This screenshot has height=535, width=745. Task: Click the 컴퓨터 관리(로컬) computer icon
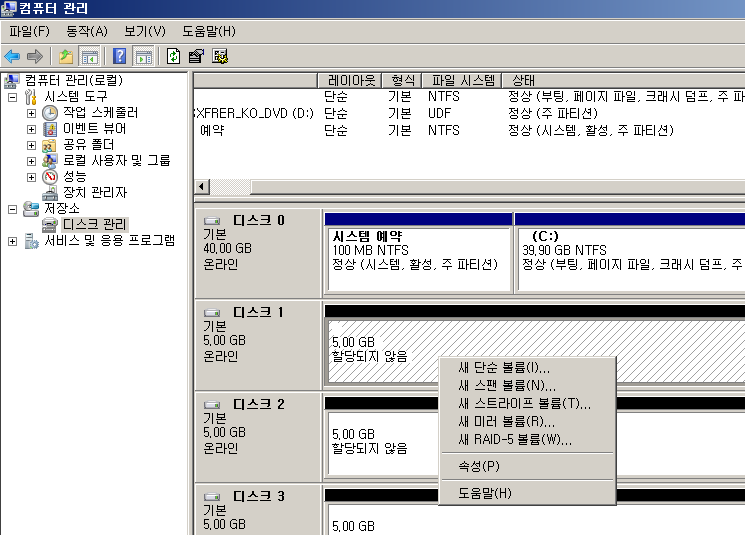point(12,81)
